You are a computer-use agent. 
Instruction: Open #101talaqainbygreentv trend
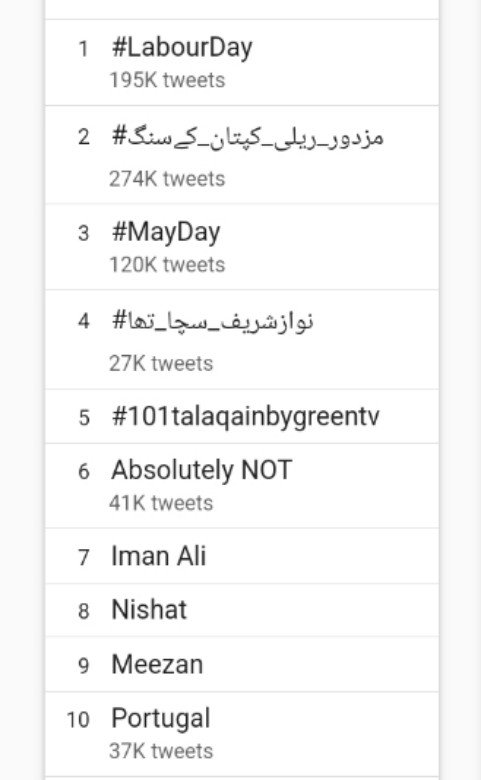(x=242, y=416)
